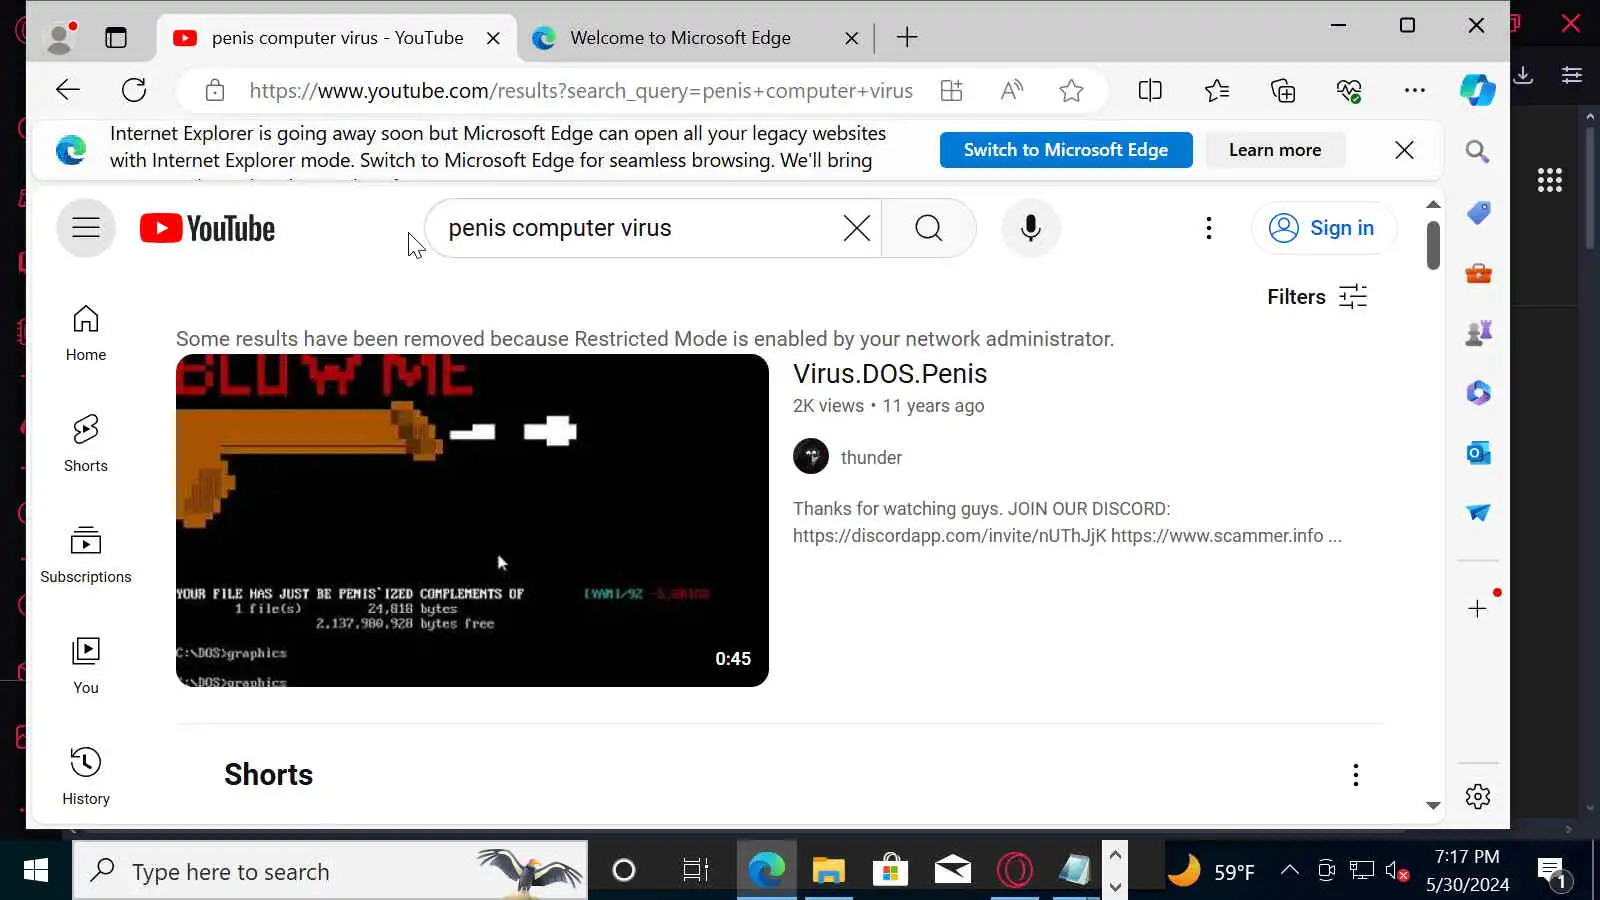Open Microsoft 365 in sidebar
The width and height of the screenshot is (1600, 900).
tap(1478, 393)
